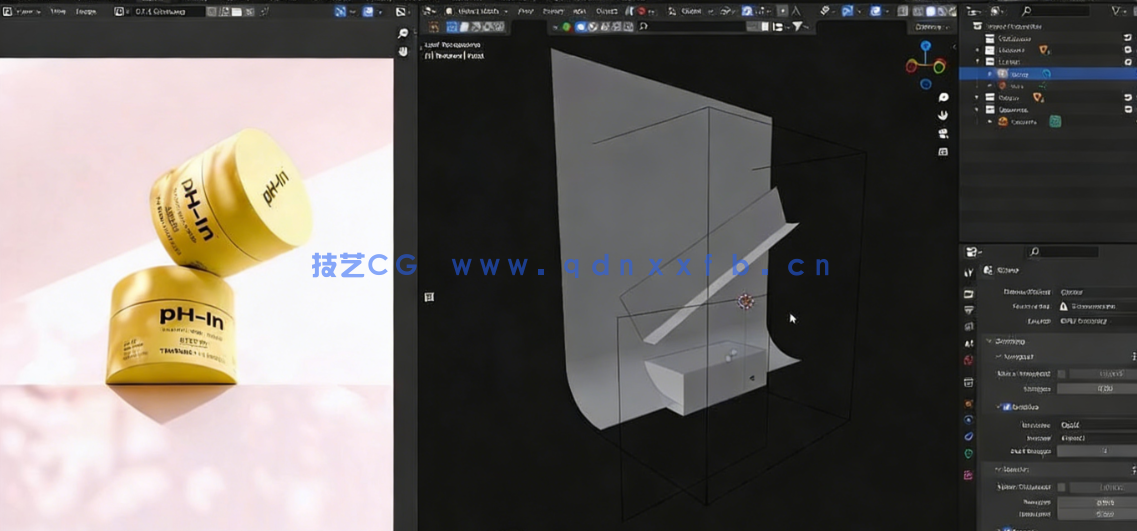The image size is (1137, 531).
Task: Open the viewport Select menu
Action: pyautogui.click(x=553, y=11)
